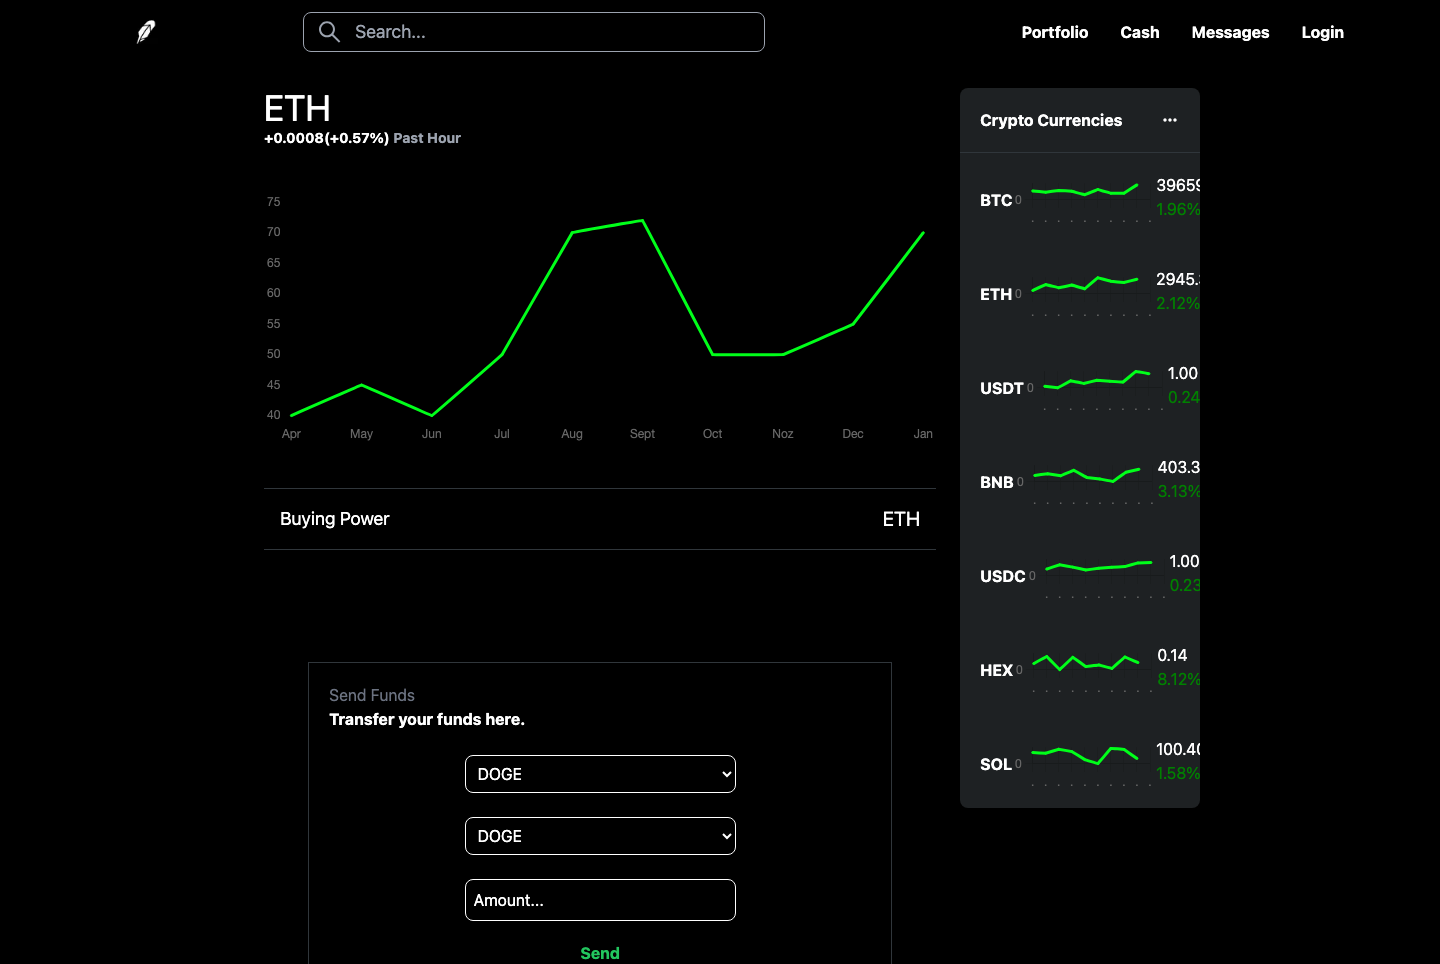The image size is (1440, 964).
Task: Select BNB in the crypto currency list
Action: pos(997,482)
